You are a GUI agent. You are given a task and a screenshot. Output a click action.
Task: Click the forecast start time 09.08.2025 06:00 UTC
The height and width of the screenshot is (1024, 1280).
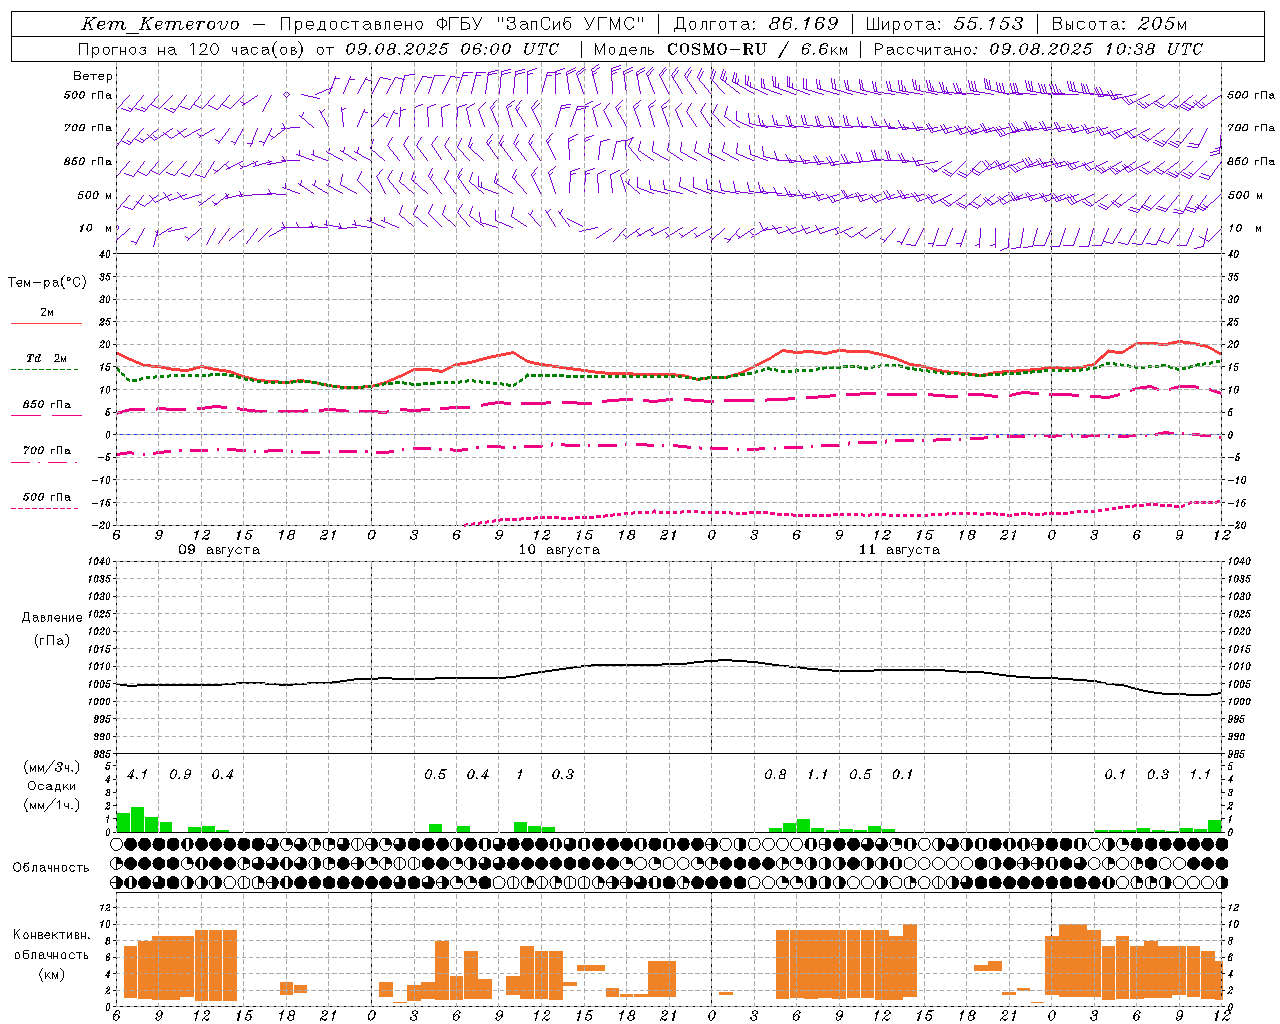point(452,49)
